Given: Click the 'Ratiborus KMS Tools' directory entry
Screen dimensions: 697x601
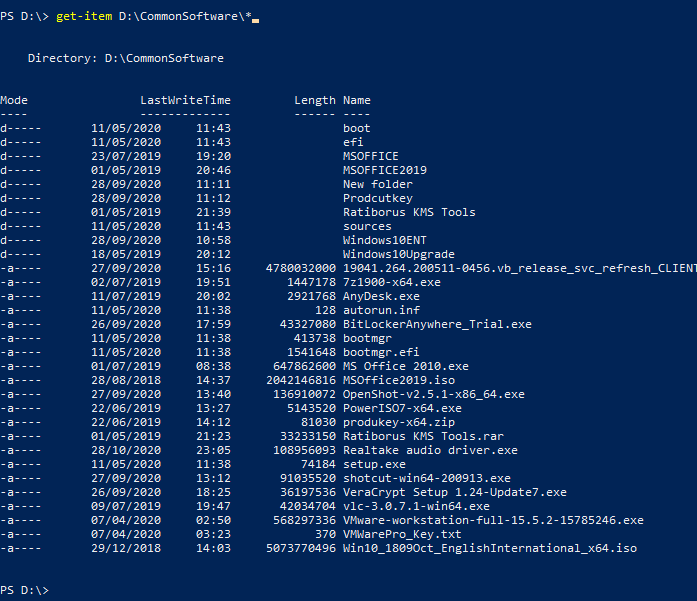Looking at the screenshot, I should (409, 212).
